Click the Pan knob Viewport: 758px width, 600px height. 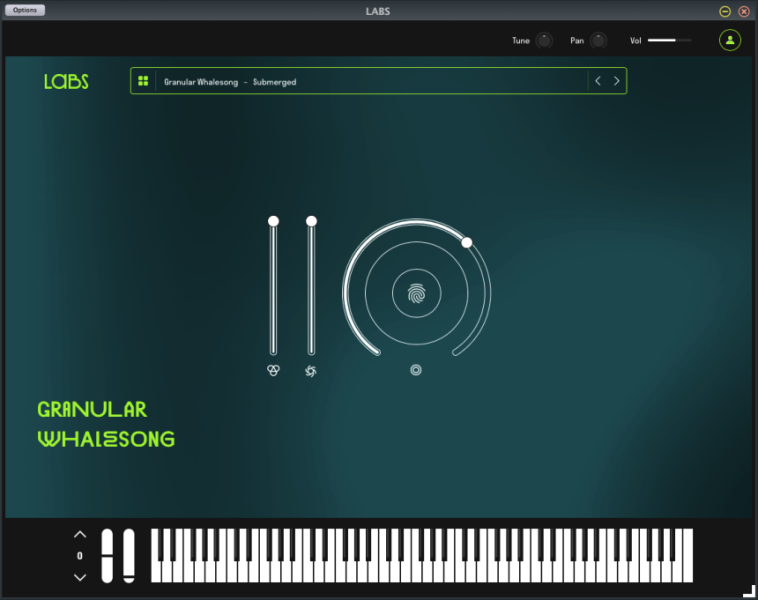click(x=598, y=41)
